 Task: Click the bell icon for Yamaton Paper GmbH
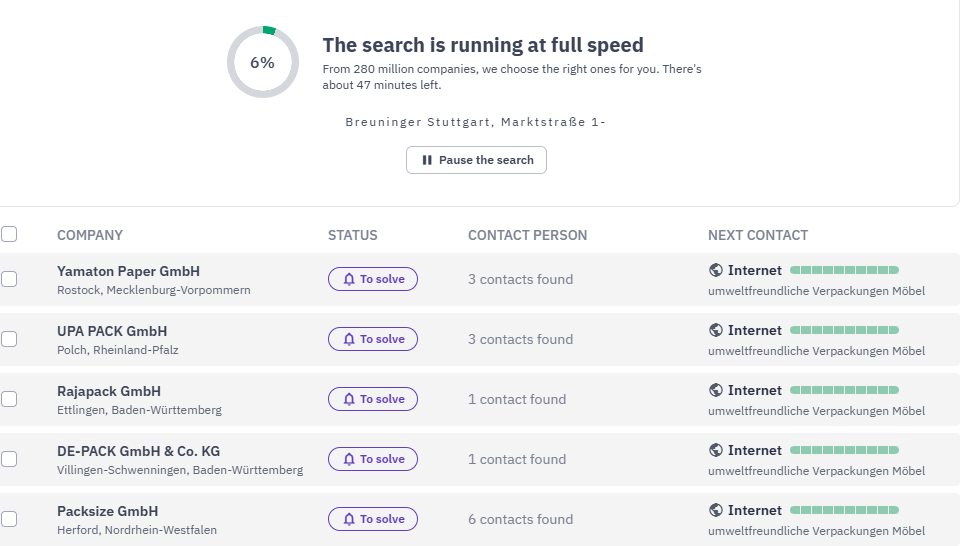349,279
